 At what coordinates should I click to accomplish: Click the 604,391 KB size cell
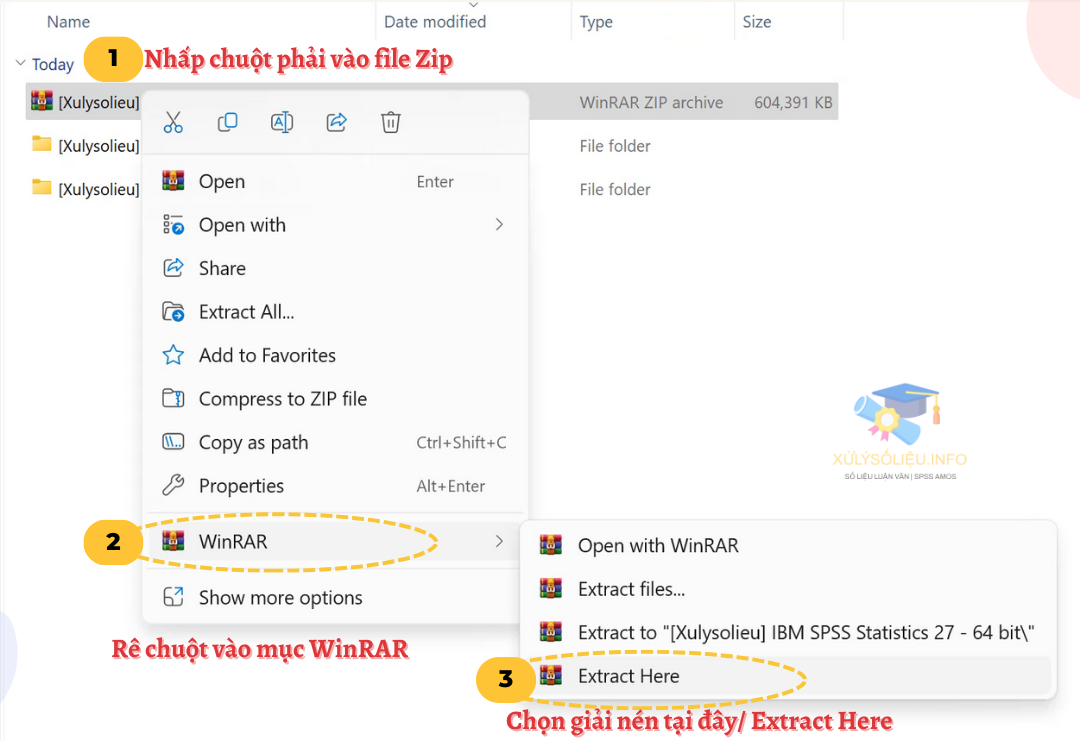click(793, 103)
